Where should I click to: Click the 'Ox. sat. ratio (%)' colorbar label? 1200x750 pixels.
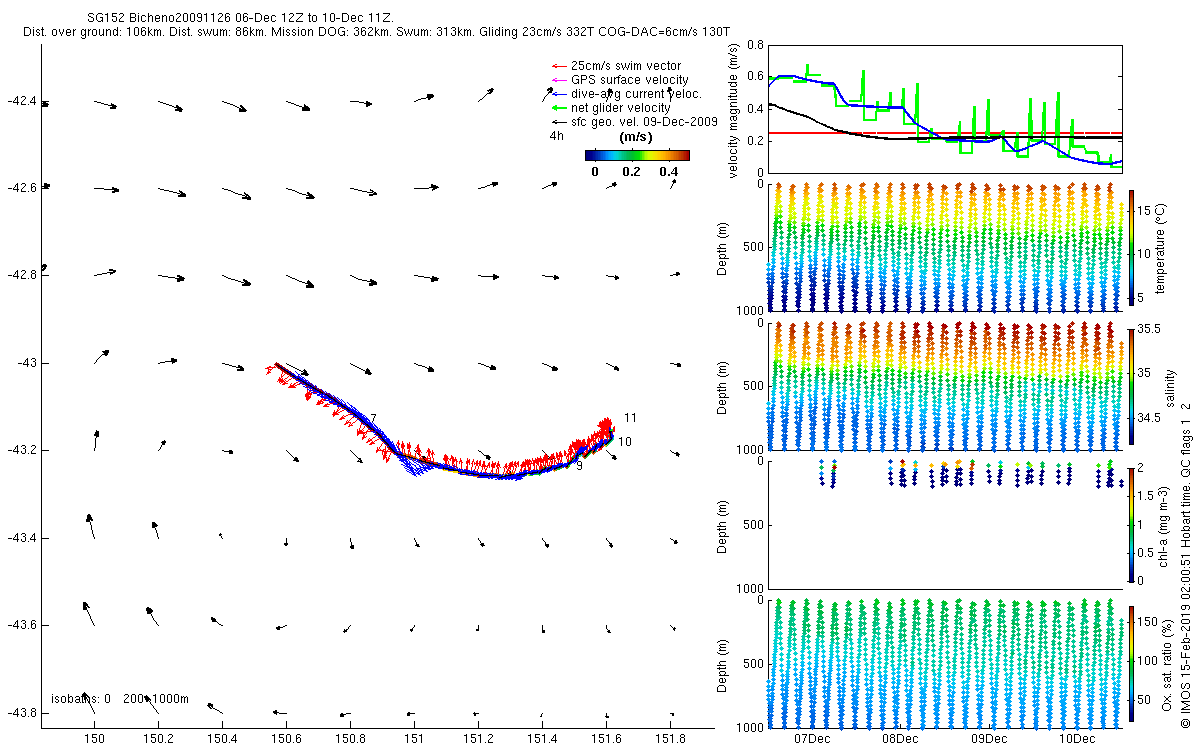(1168, 664)
